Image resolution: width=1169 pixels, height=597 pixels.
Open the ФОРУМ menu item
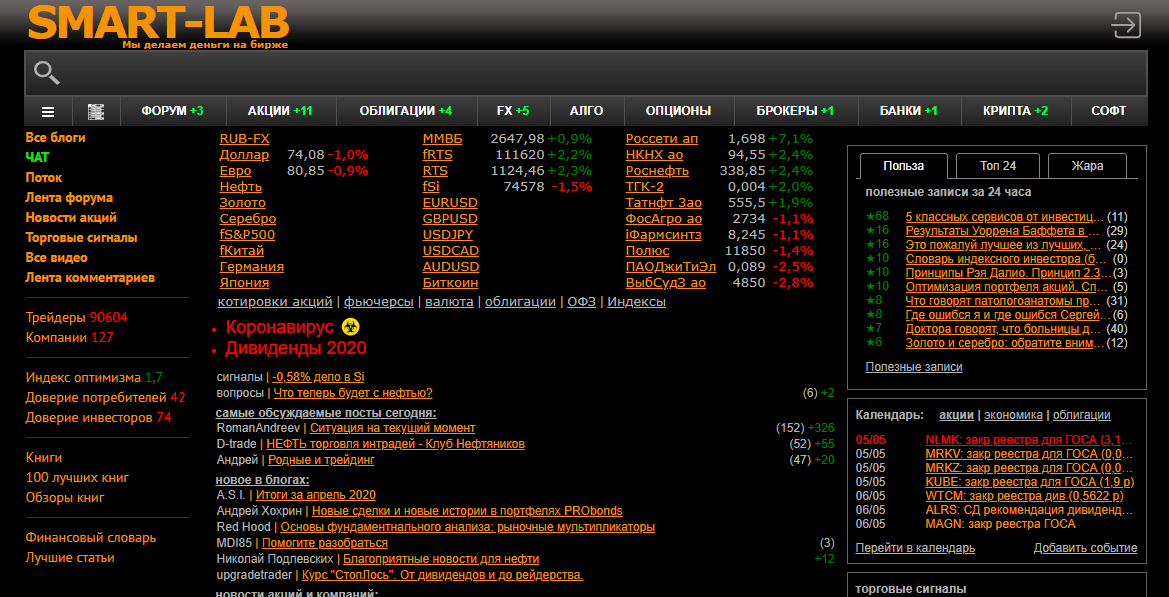[x=172, y=111]
